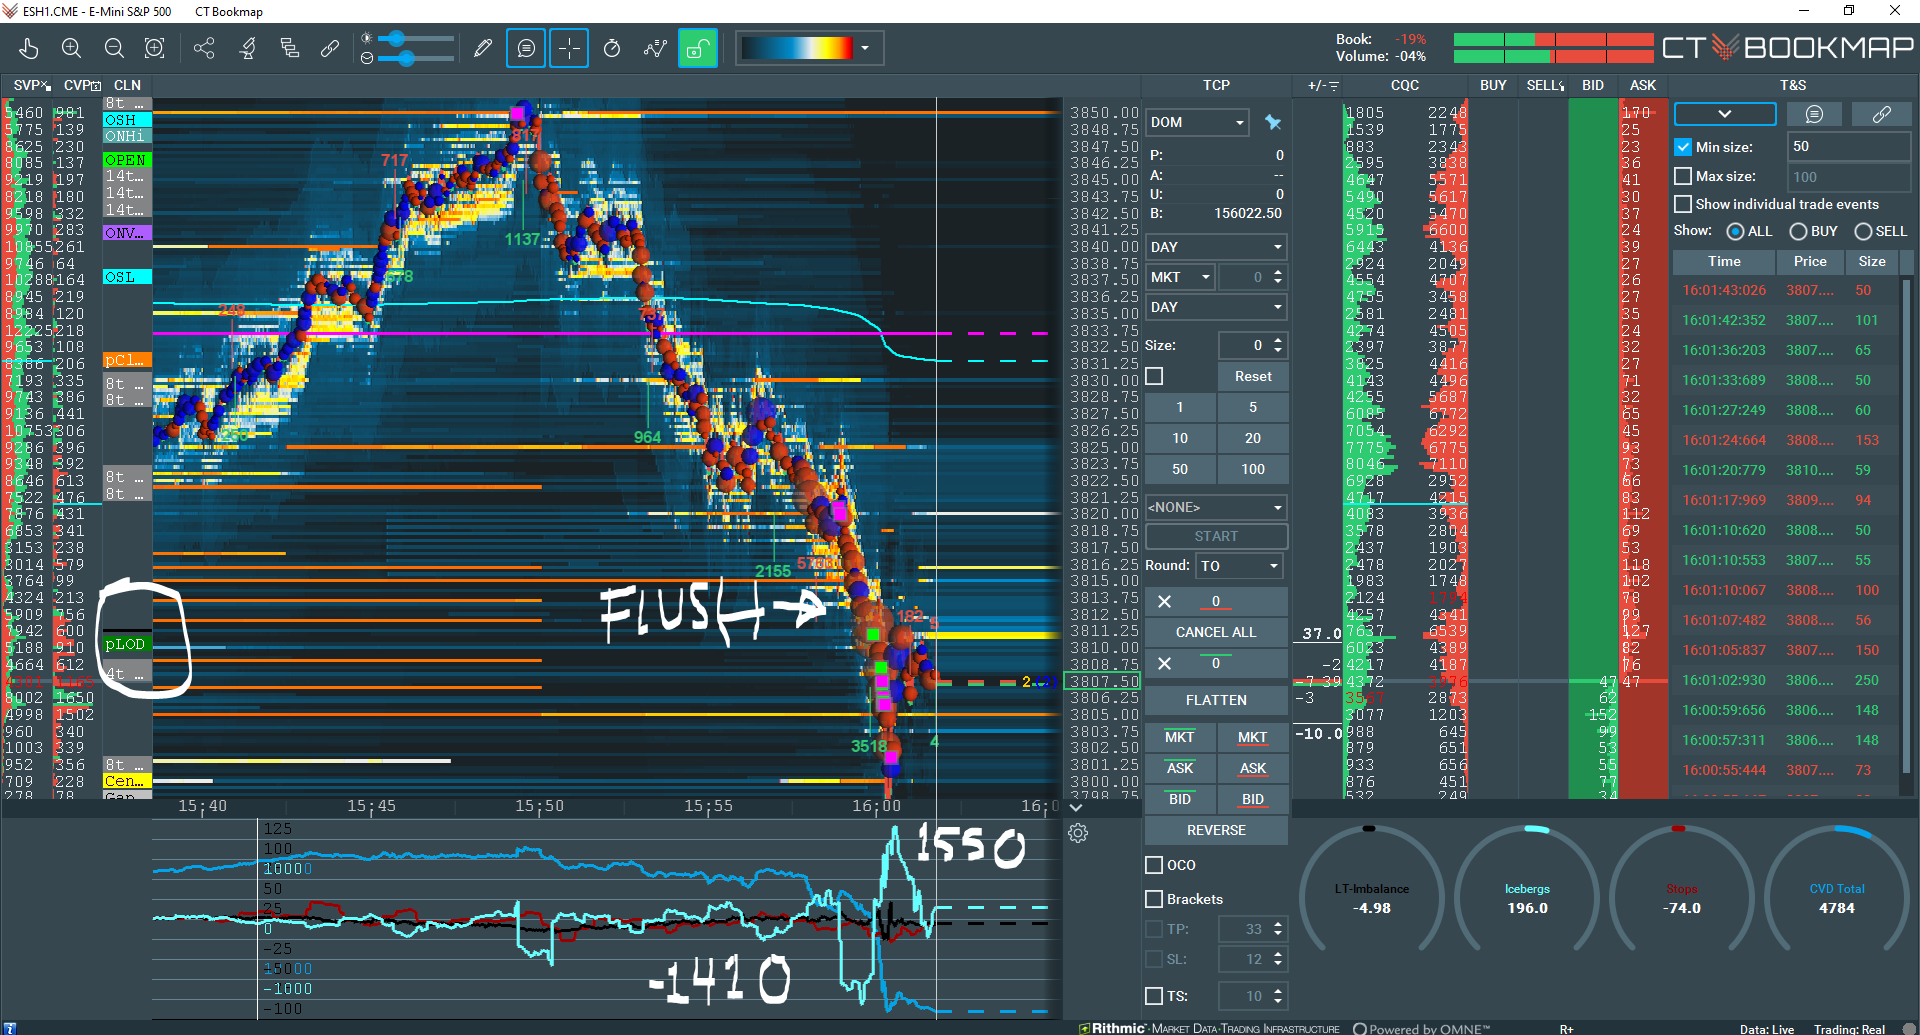This screenshot has height=1035, width=1920.
Task: Open the gear settings below price axis
Action: click(1078, 833)
